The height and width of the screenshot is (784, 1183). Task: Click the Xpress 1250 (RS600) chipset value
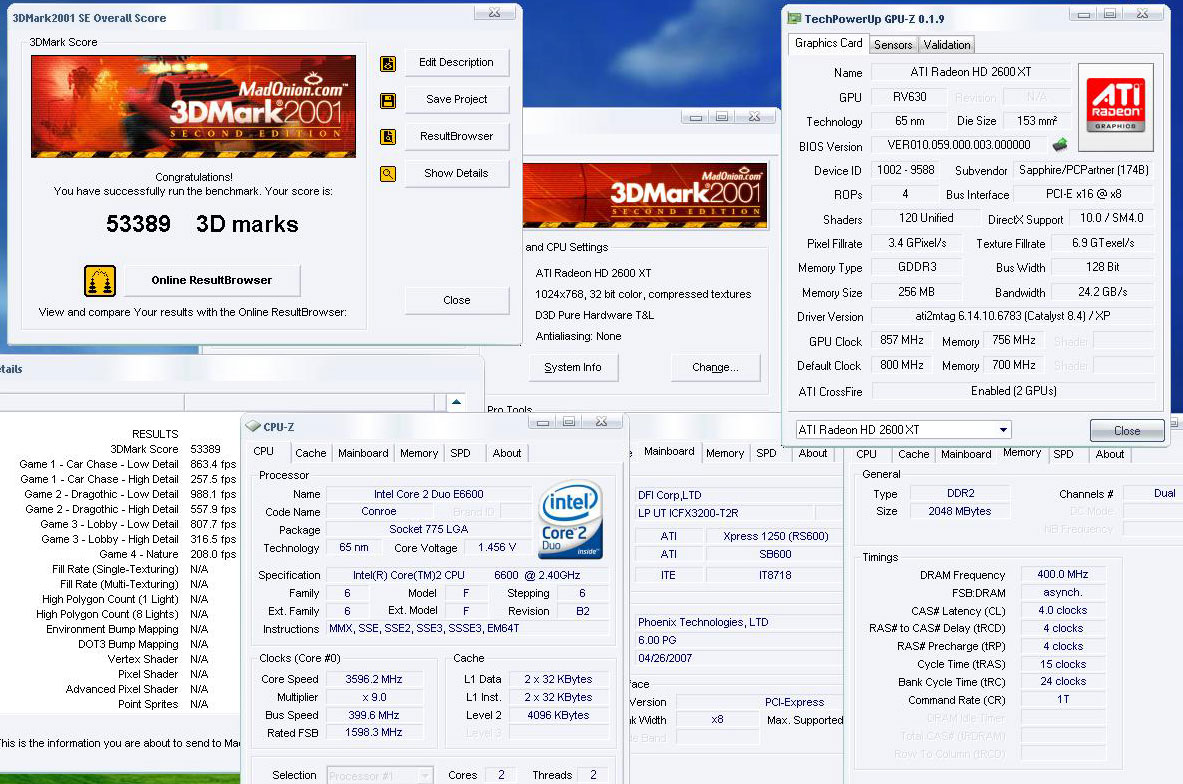[x=776, y=537]
